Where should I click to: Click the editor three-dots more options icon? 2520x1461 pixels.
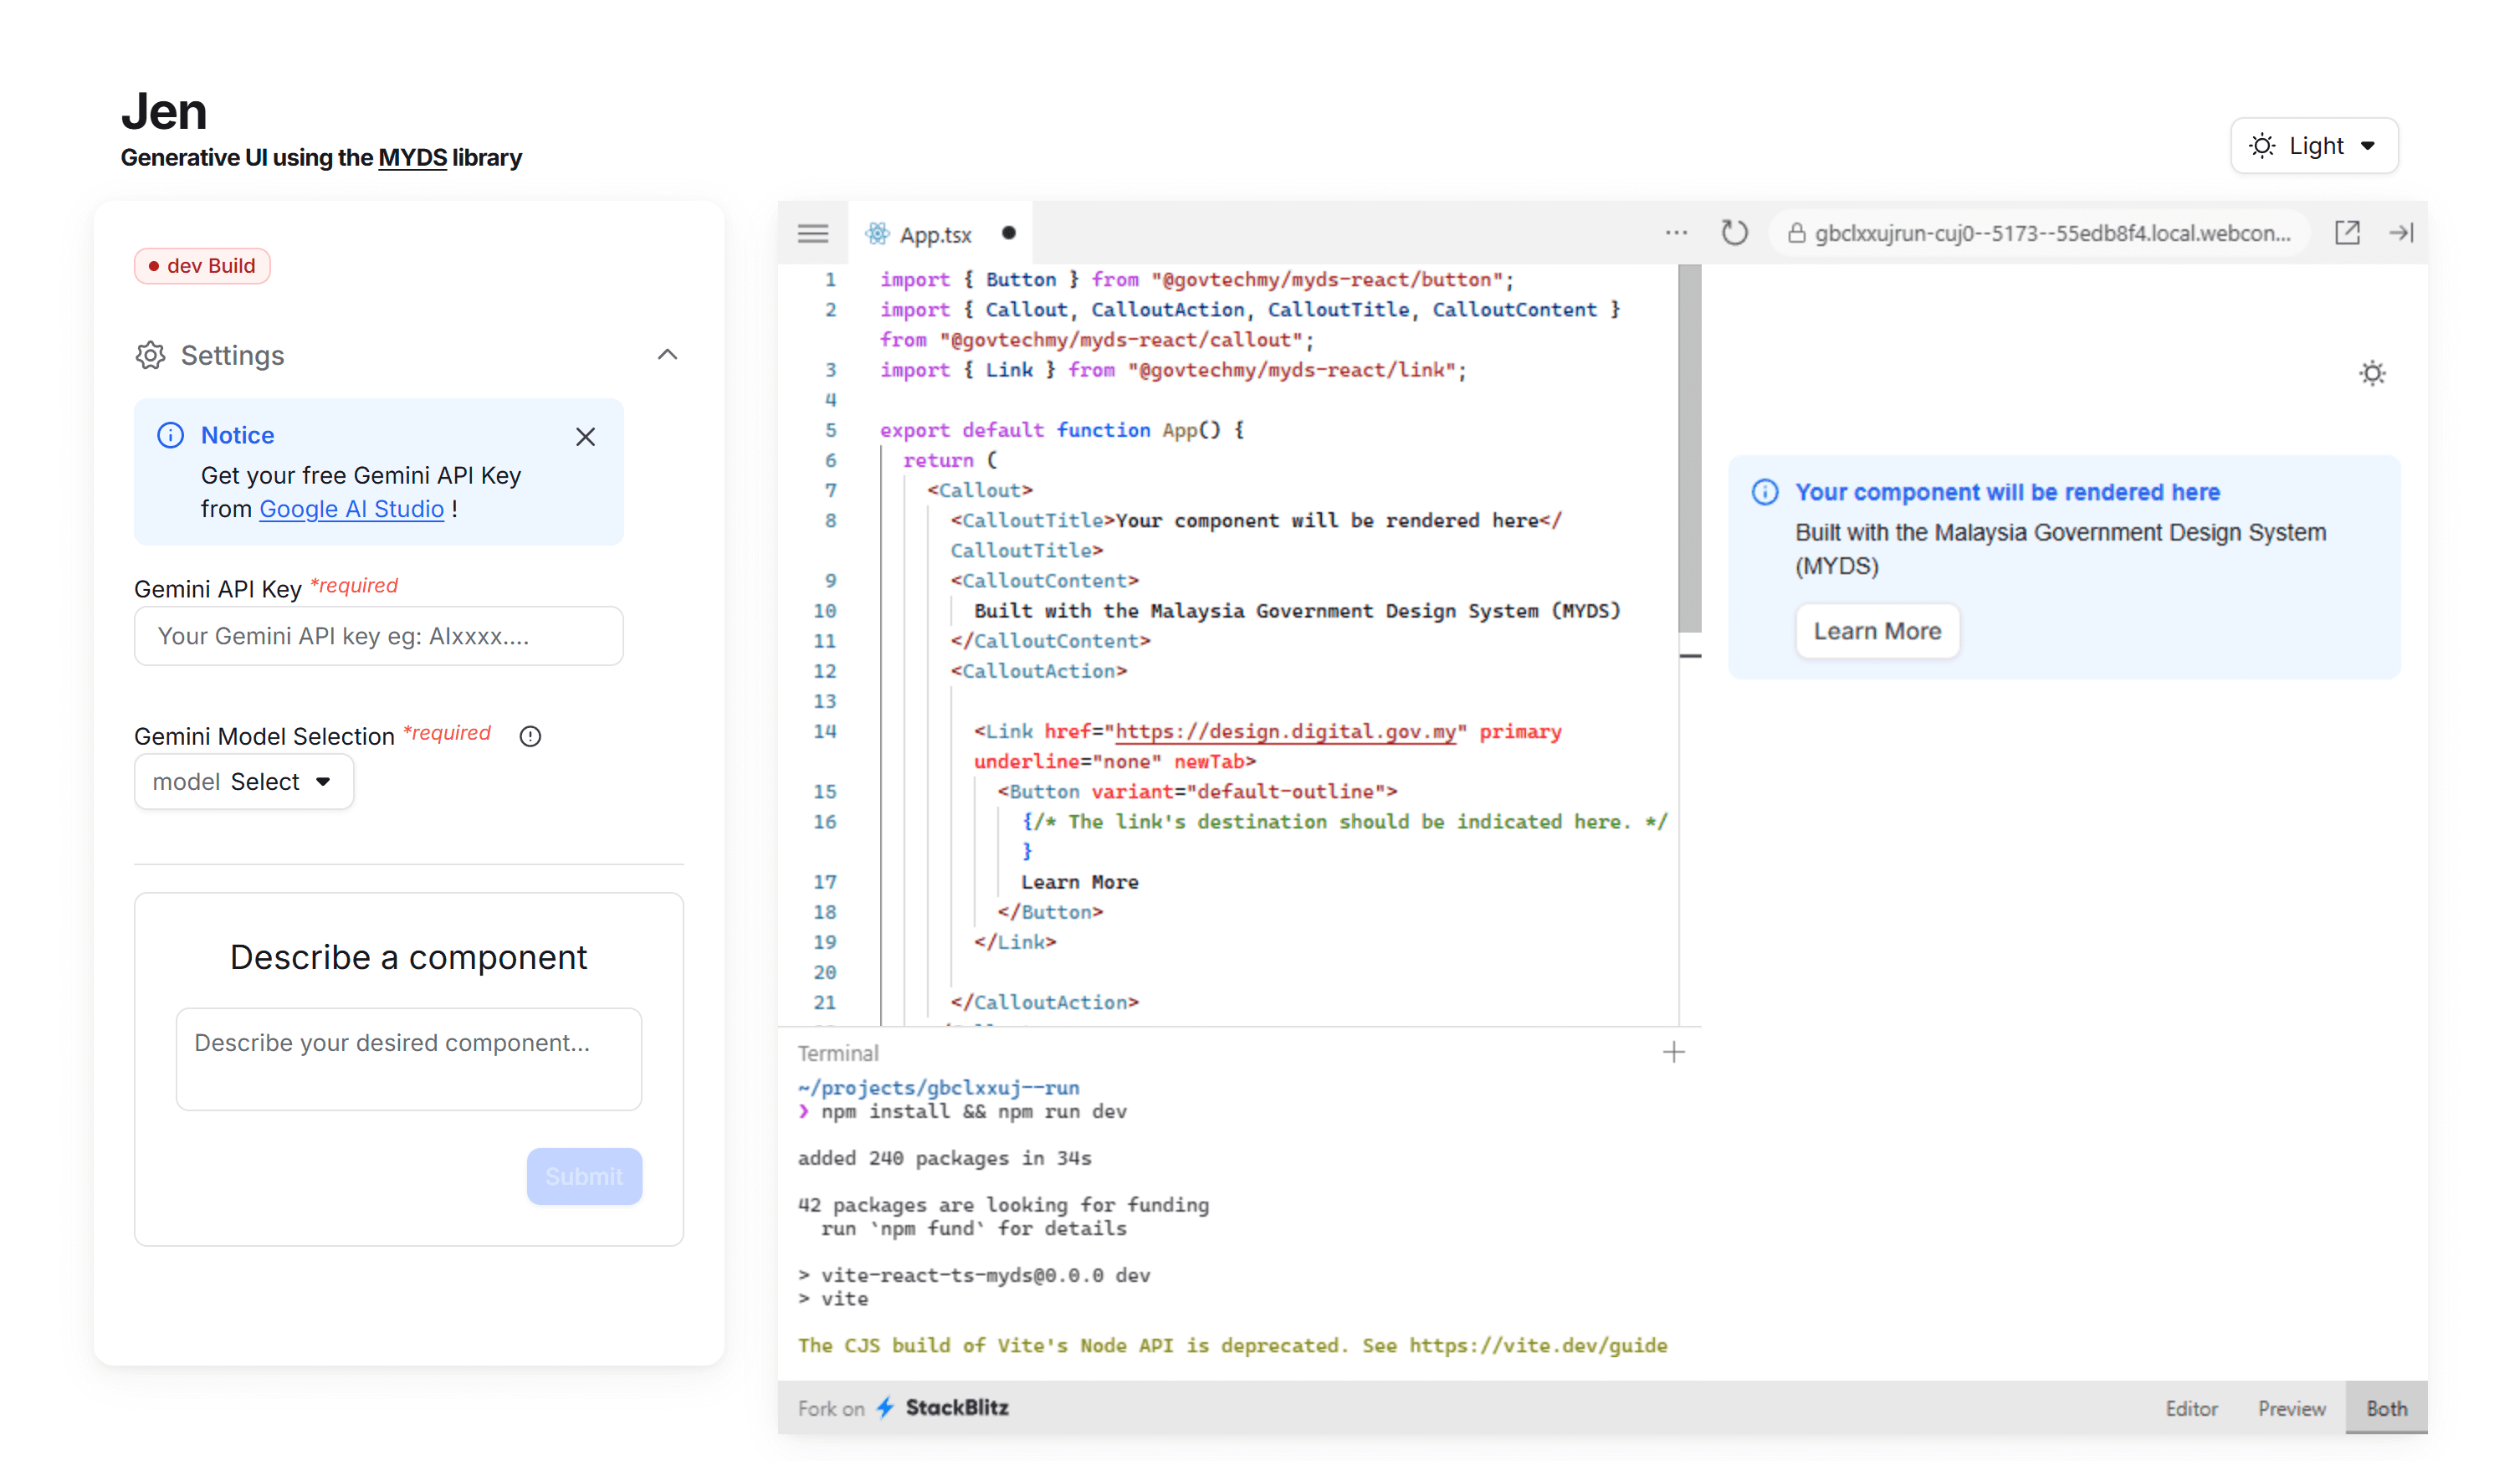[1676, 233]
